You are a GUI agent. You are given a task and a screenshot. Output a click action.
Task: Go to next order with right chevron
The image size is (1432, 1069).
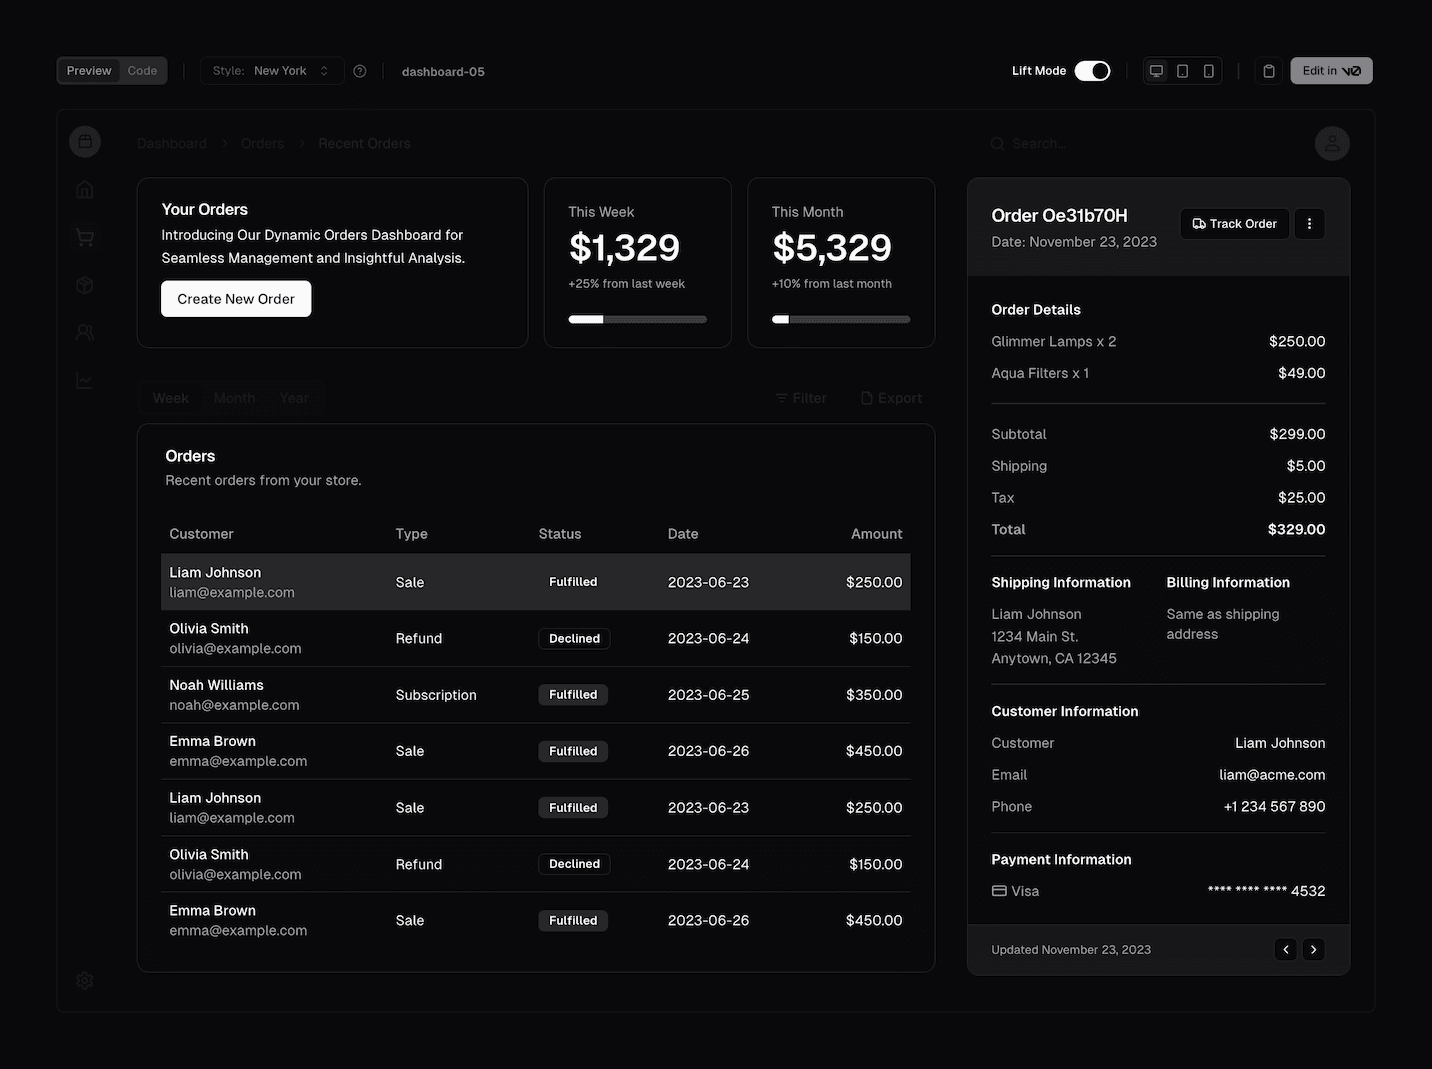tap(1314, 950)
